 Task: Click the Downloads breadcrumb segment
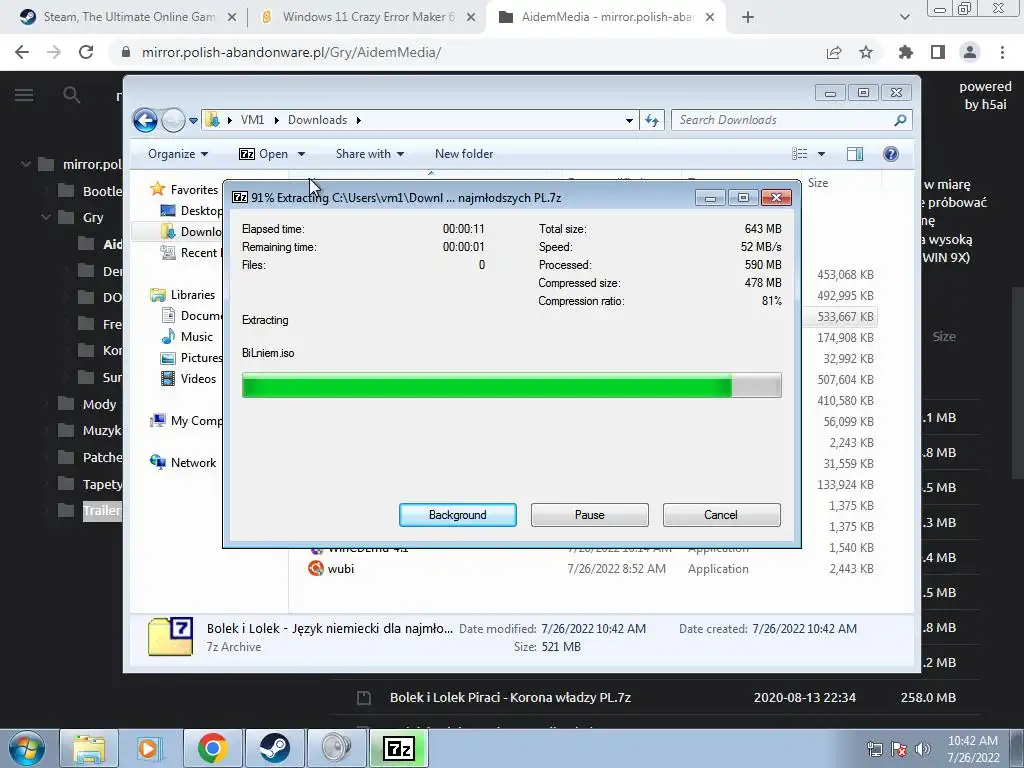click(317, 120)
